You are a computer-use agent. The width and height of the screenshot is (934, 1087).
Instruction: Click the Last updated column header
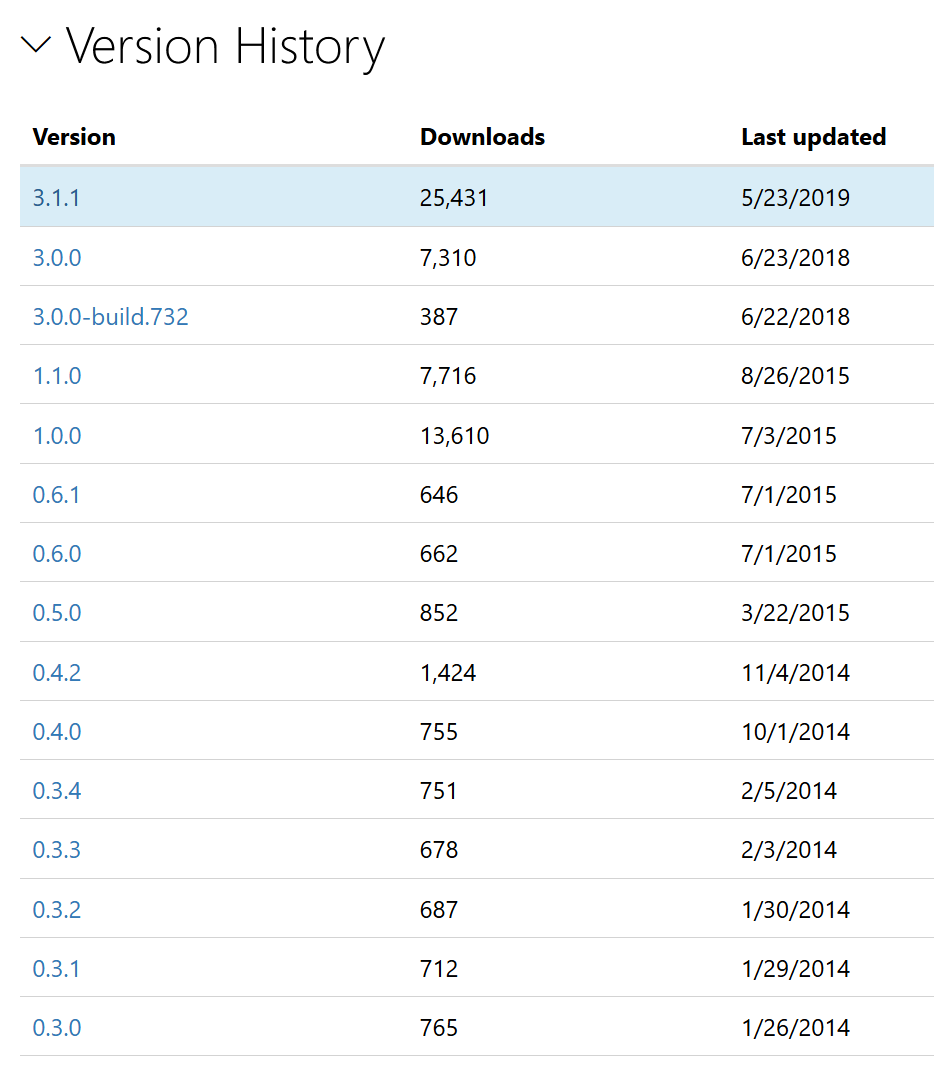point(814,137)
